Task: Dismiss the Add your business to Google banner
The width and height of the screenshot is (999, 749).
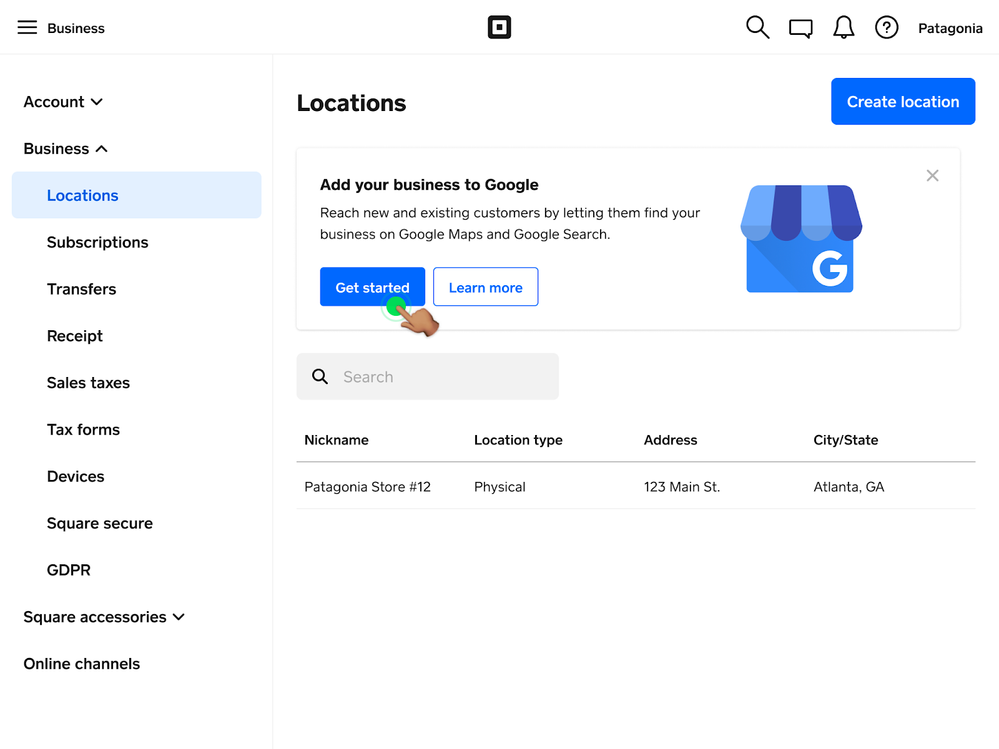Action: tap(932, 176)
